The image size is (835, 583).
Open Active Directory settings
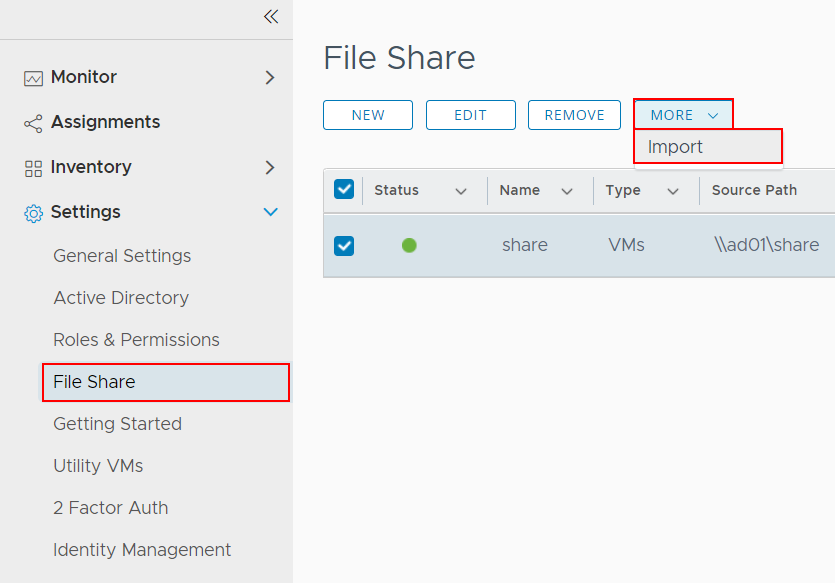[121, 298]
